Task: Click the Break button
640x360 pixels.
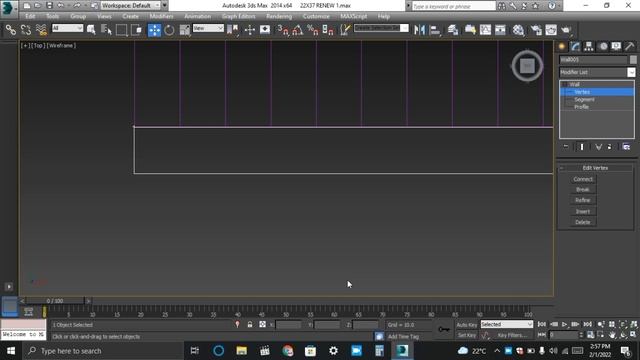Action: pos(583,190)
